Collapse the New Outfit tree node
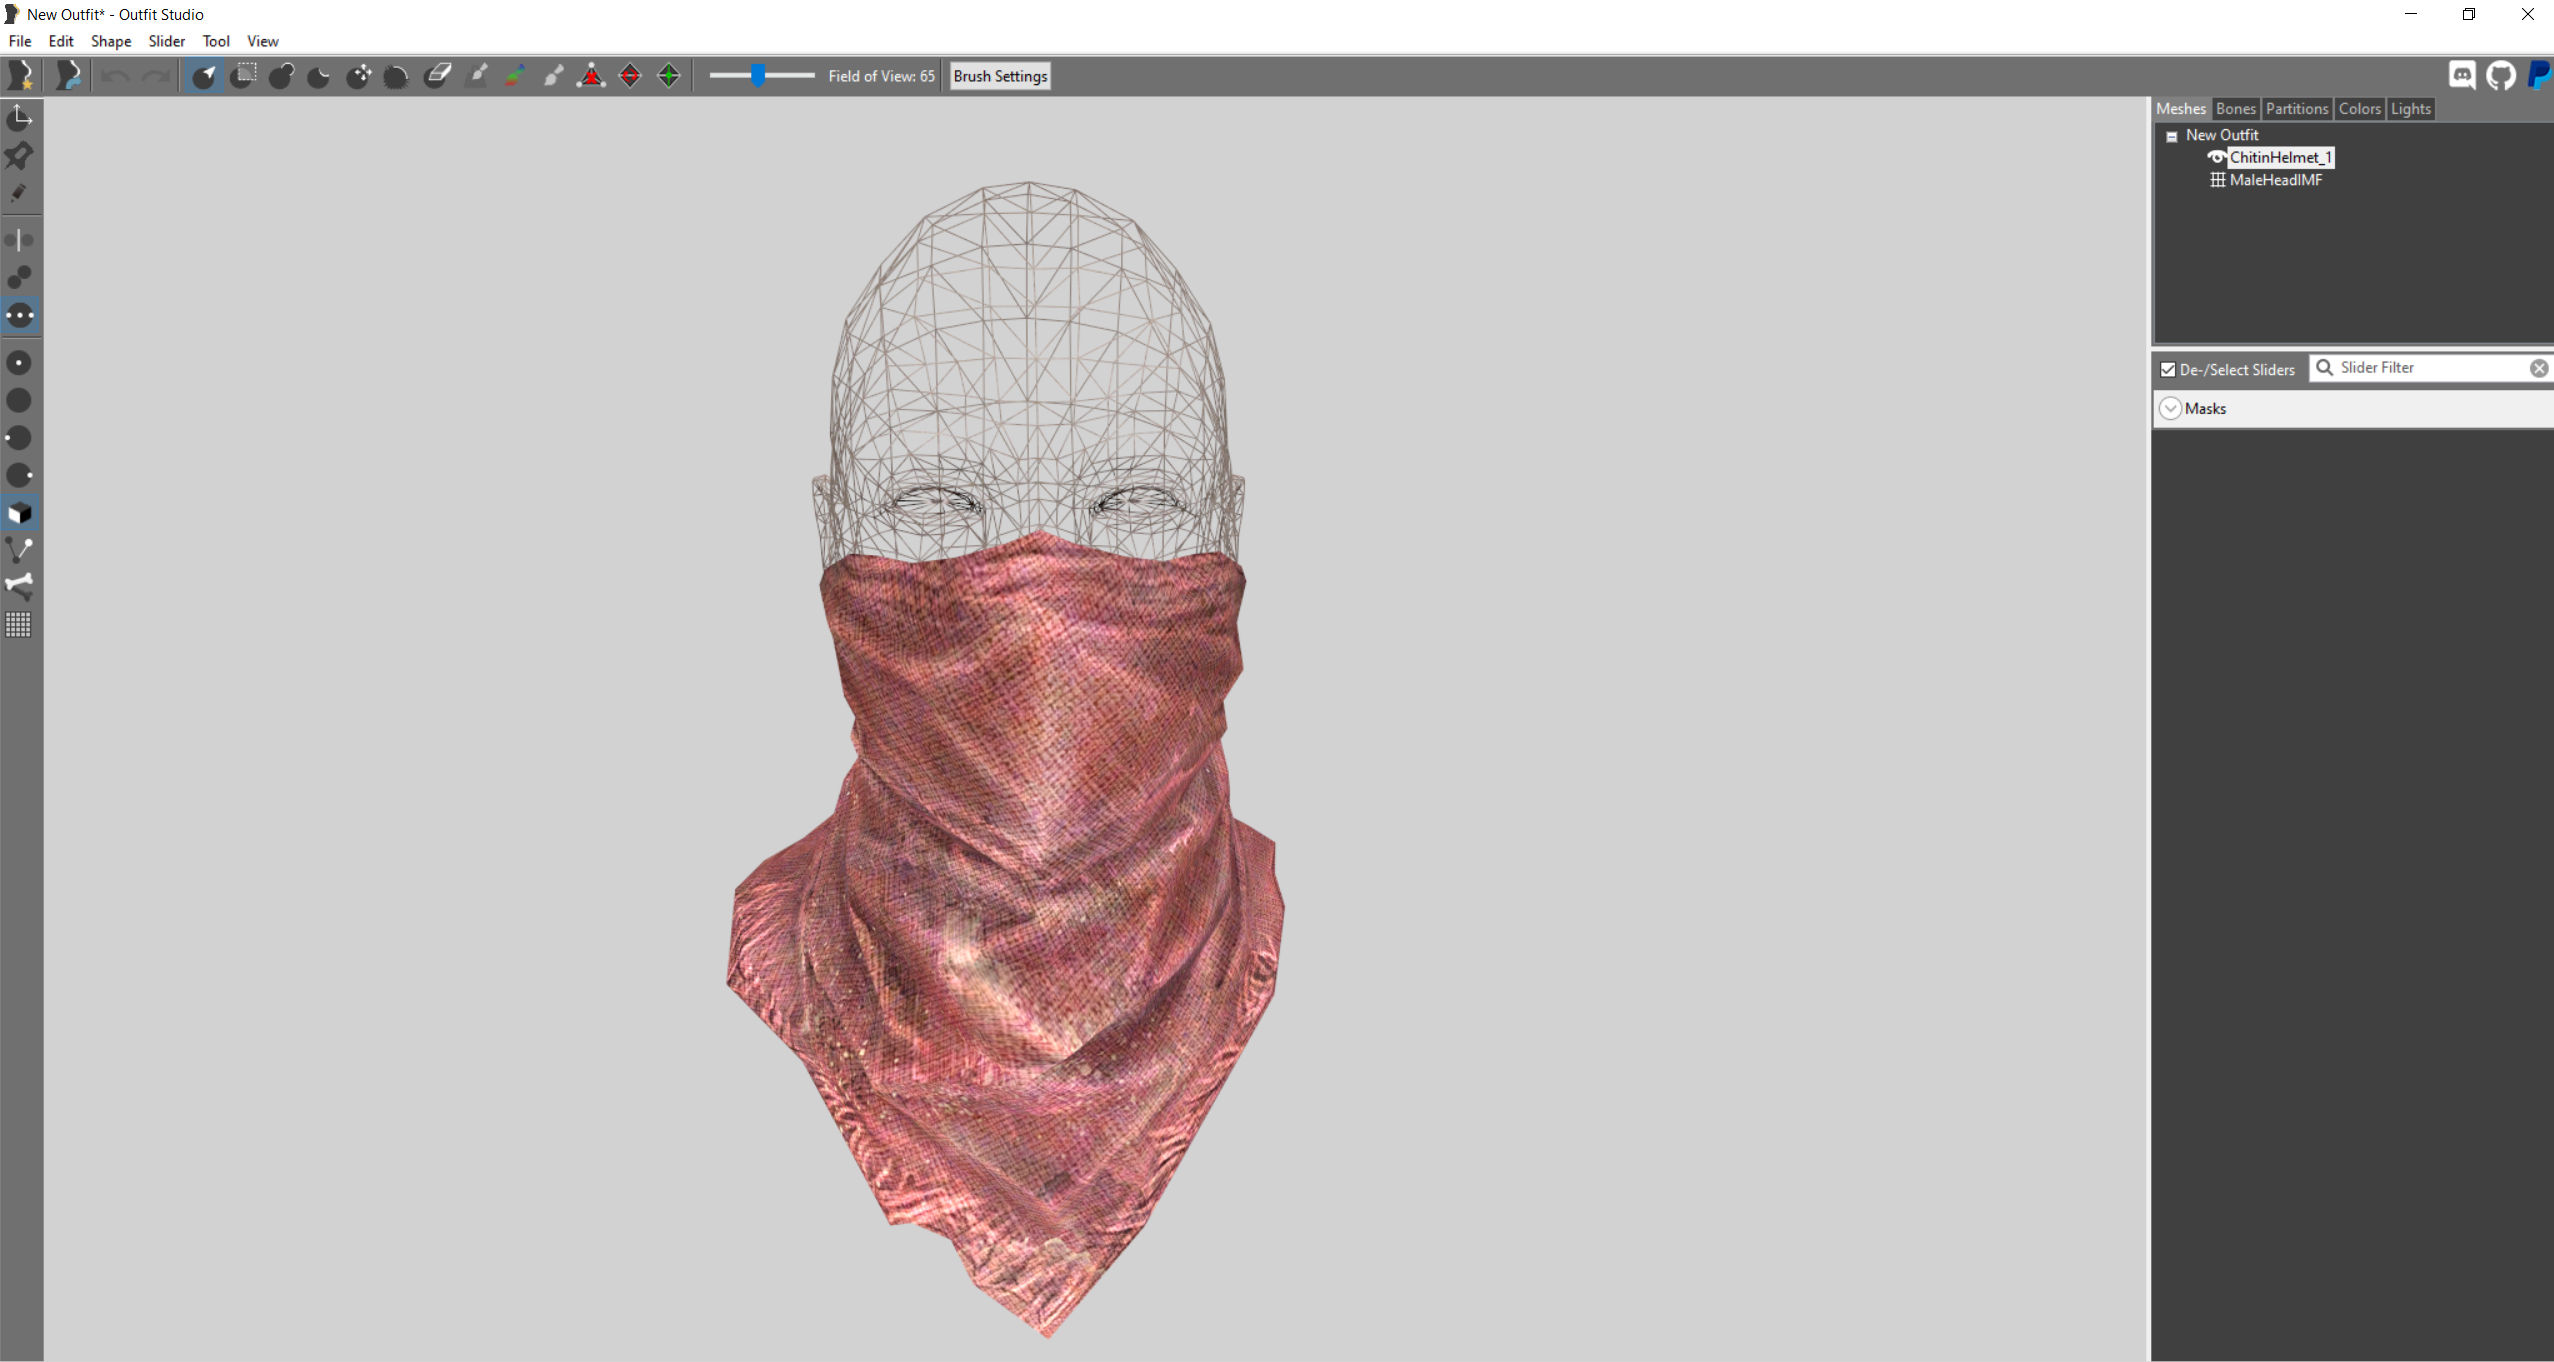This screenshot has width=2554, height=1362. coord(2171,136)
